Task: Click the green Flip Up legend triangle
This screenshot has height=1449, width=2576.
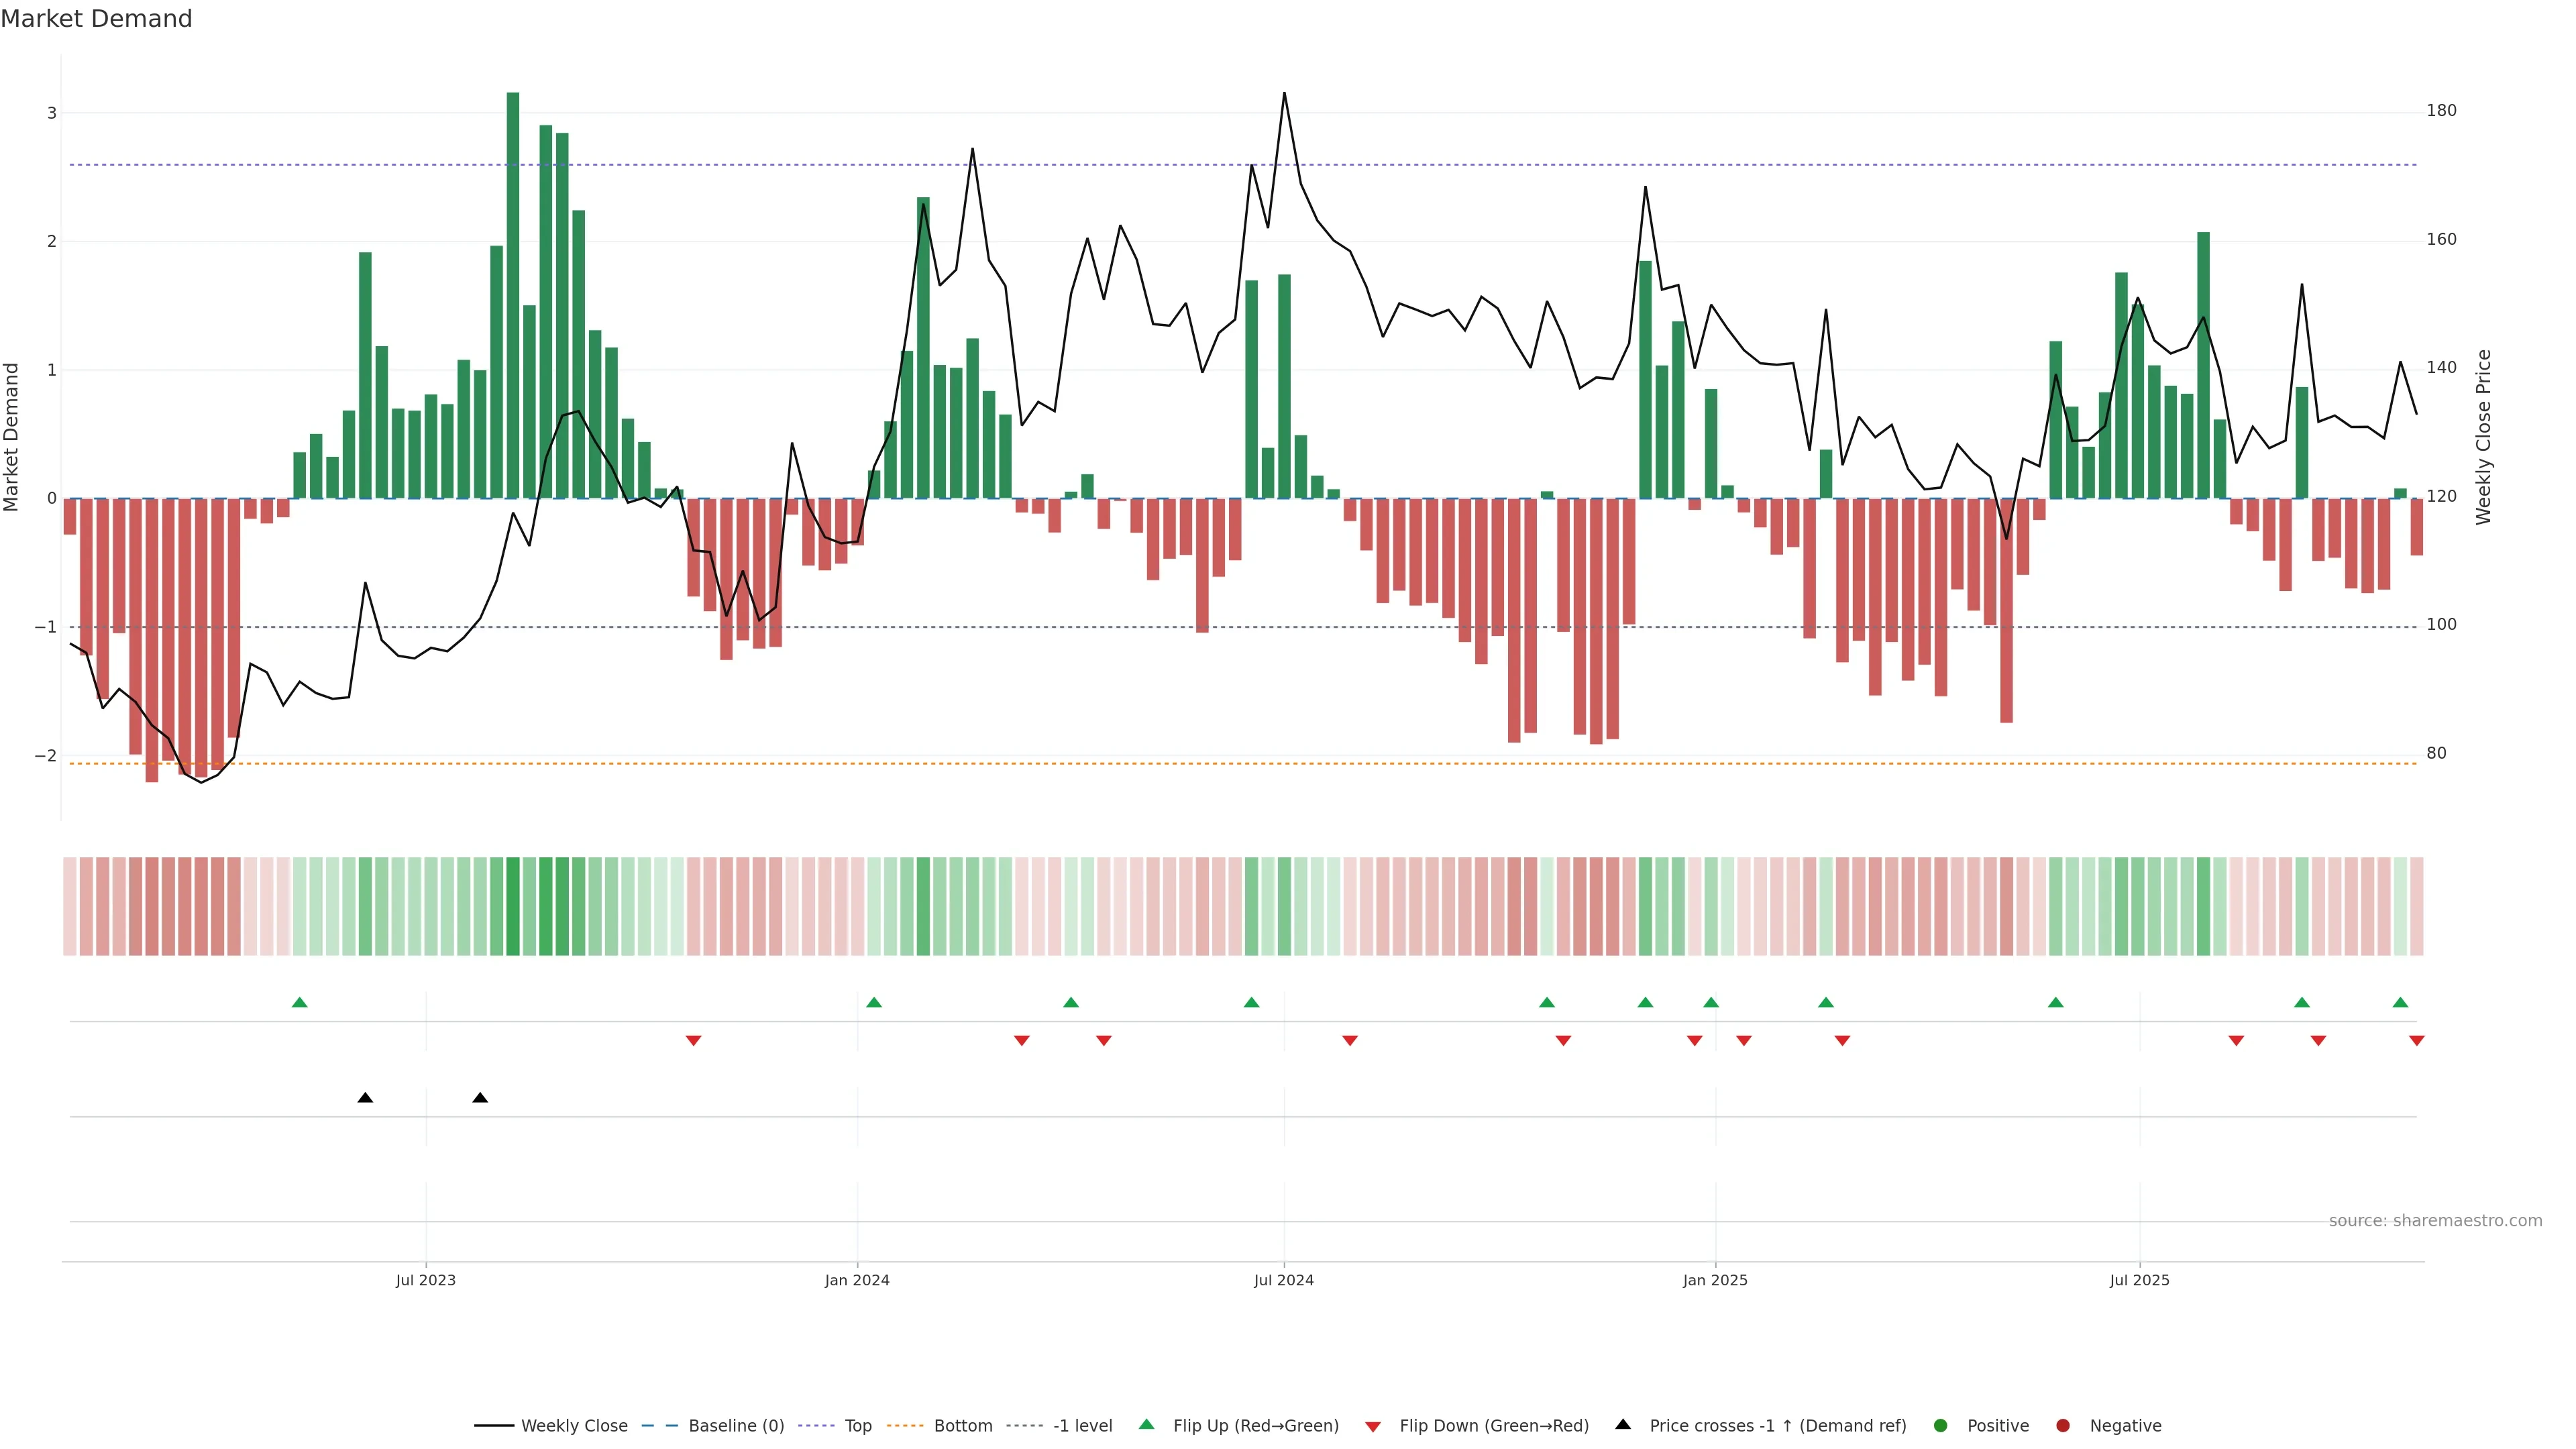Action: click(1146, 1424)
